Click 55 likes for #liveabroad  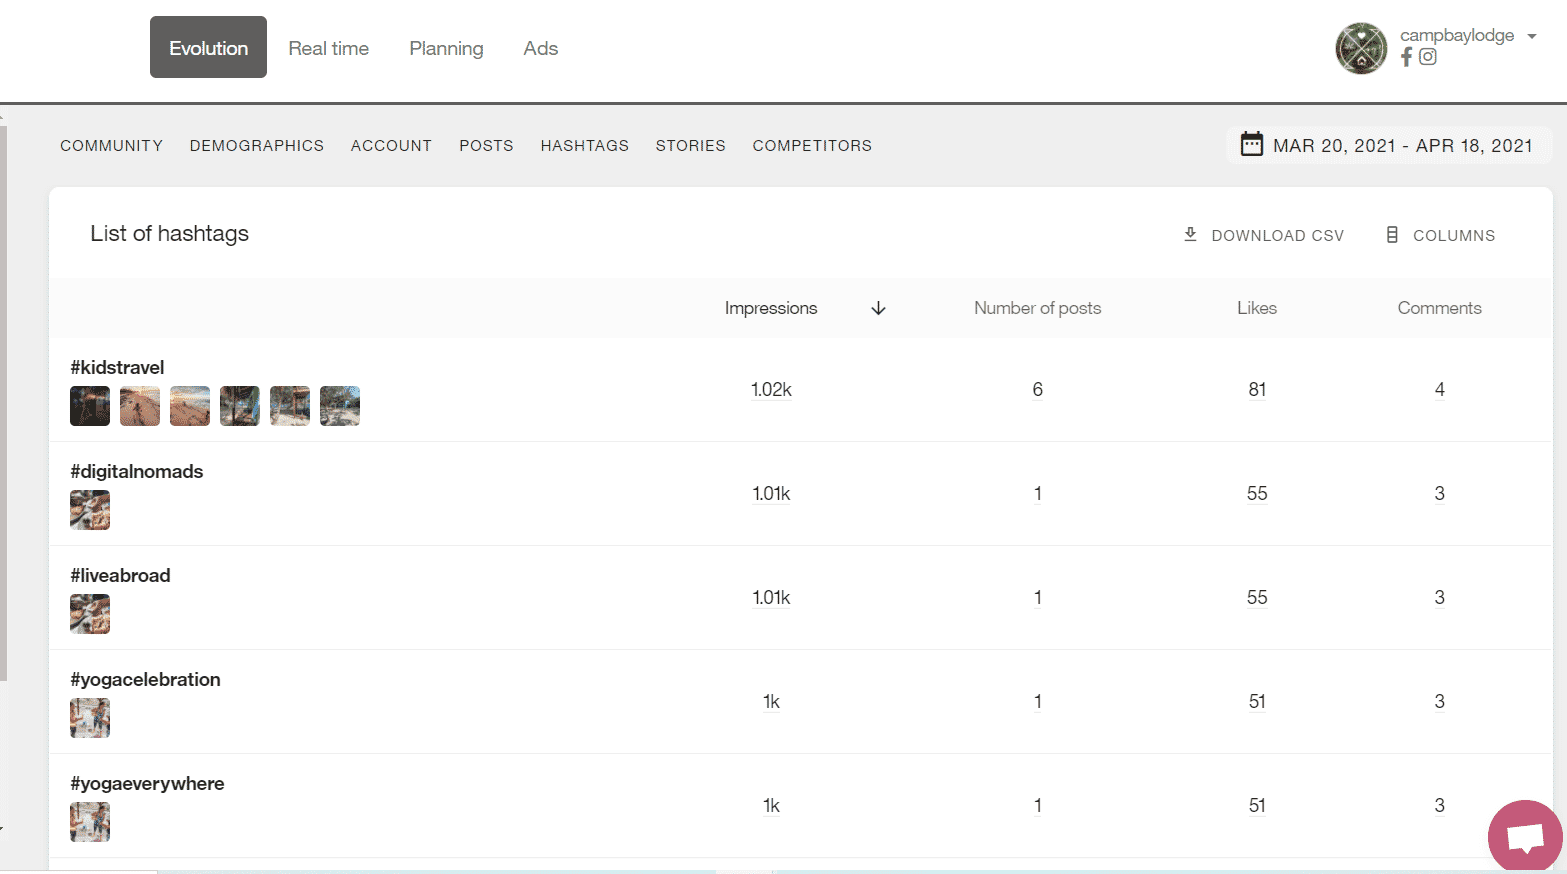pyautogui.click(x=1257, y=597)
